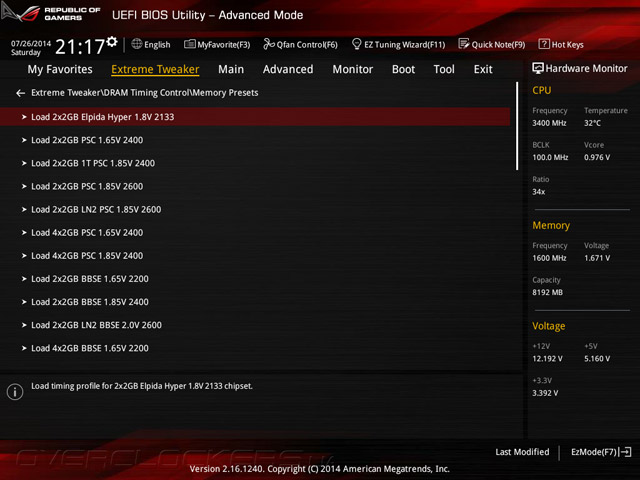The width and height of the screenshot is (640, 480).
Task: Click memory capacity value 8192 MB
Action: [x=547, y=292]
